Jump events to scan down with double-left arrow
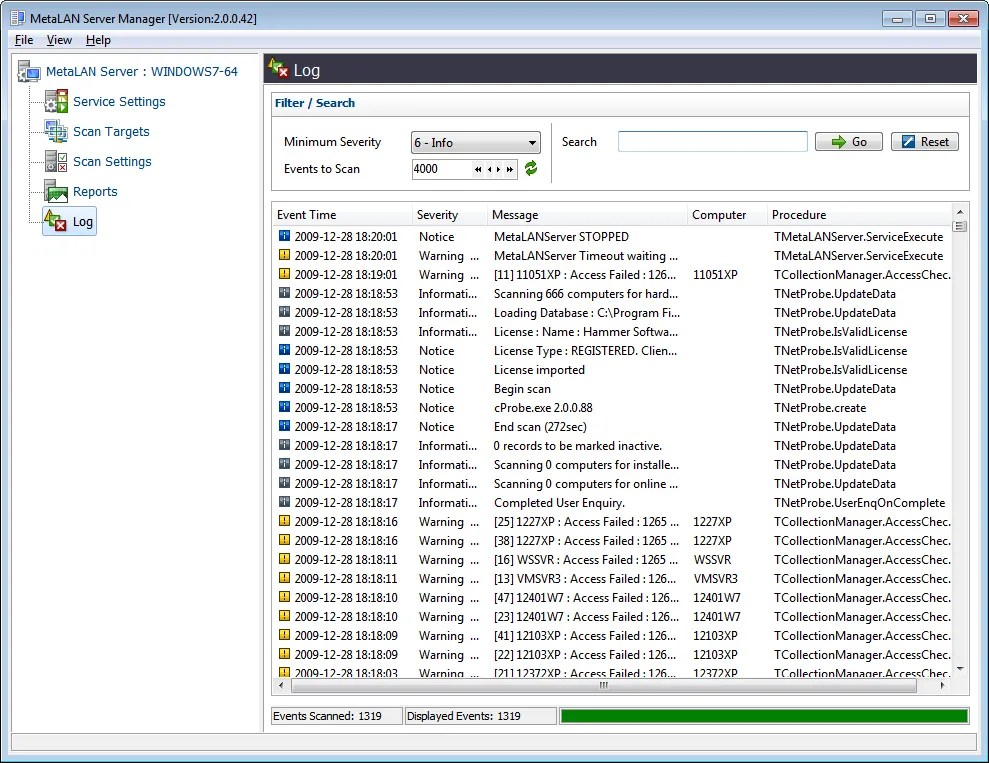This screenshot has width=989, height=763. pyautogui.click(x=478, y=169)
